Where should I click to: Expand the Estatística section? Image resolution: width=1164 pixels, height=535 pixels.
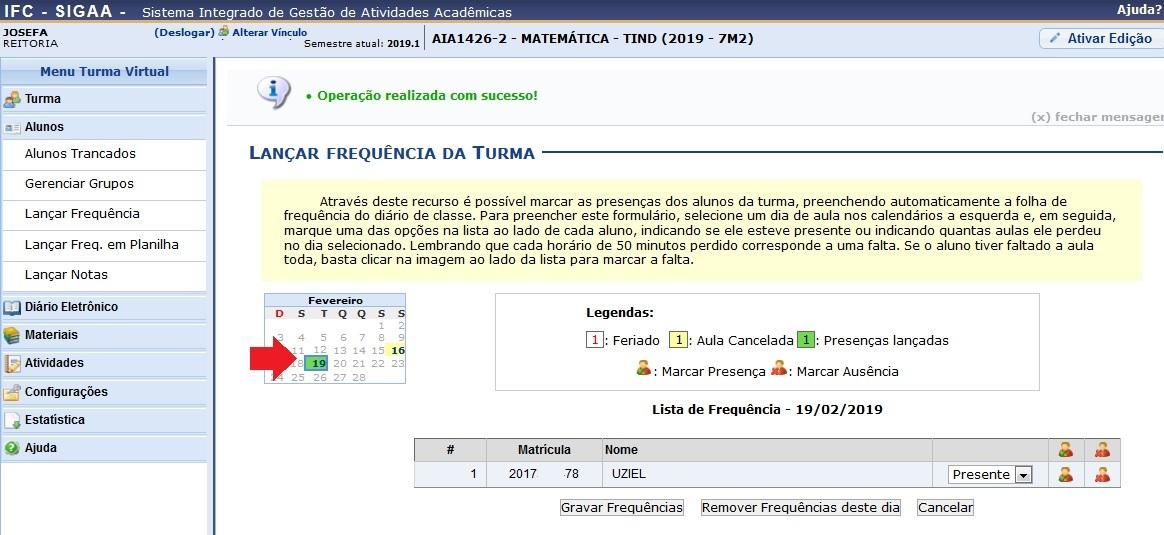[x=104, y=419]
